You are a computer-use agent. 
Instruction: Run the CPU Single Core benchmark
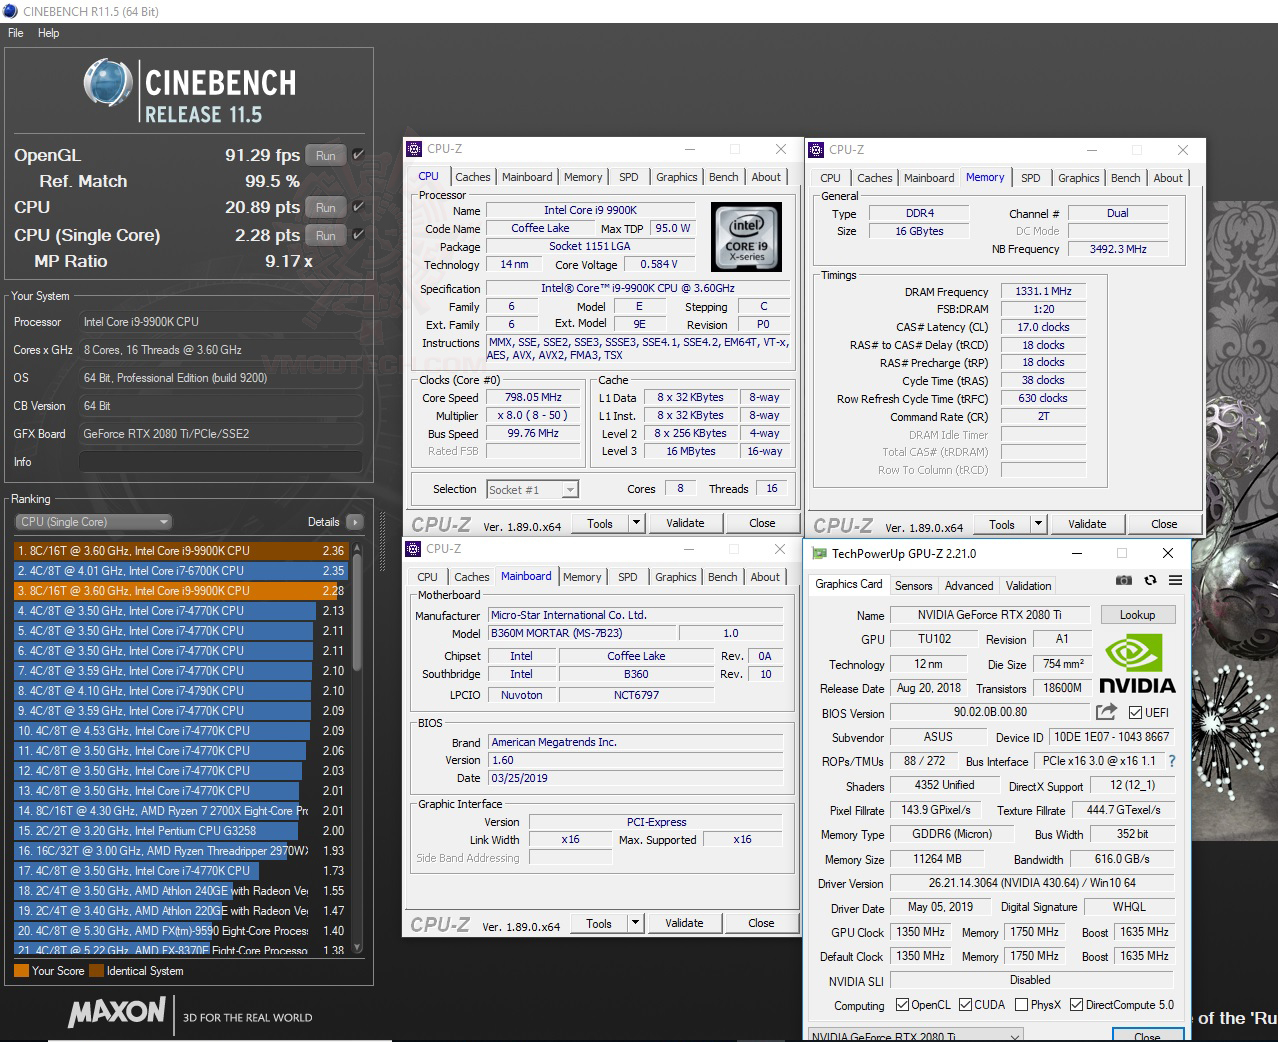point(326,235)
